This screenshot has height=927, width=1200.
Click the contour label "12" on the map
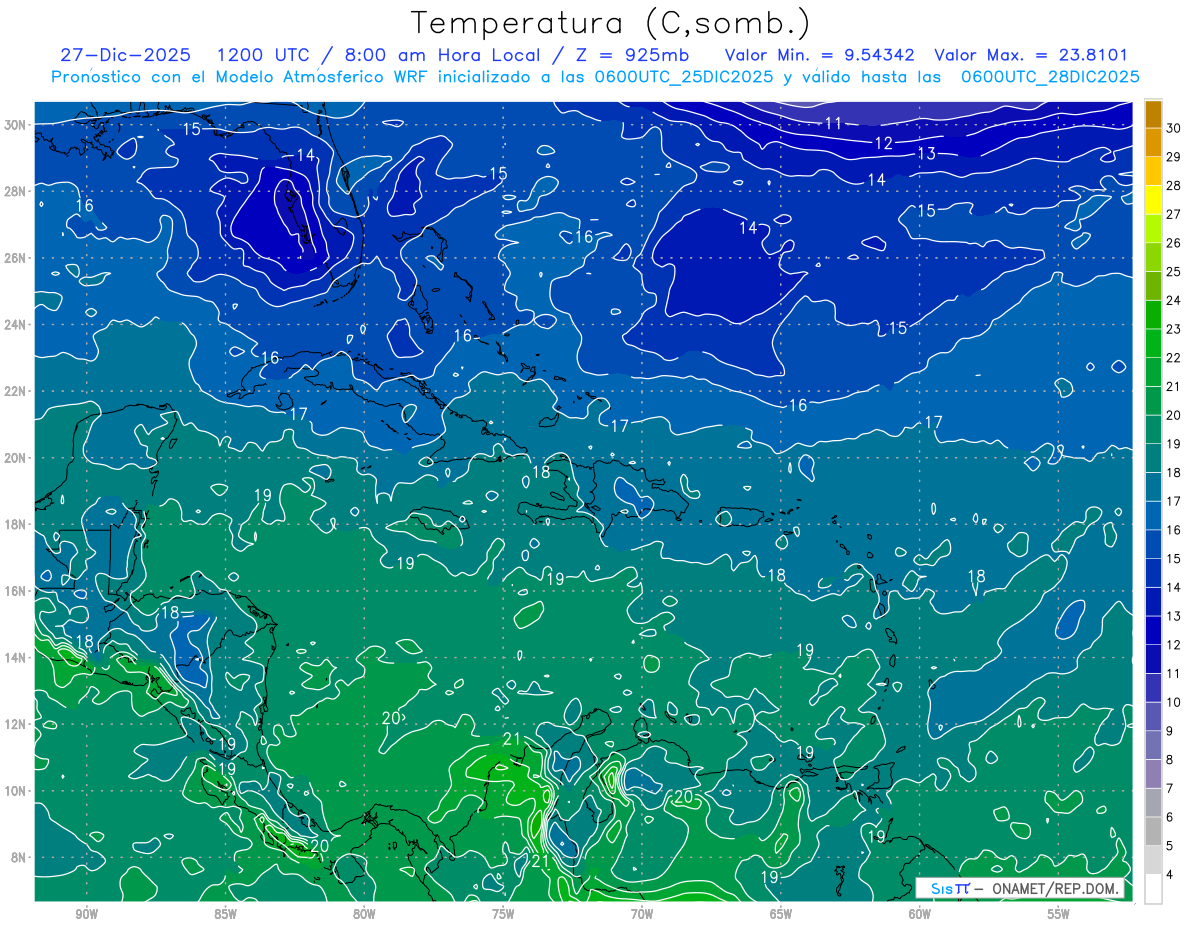(x=883, y=143)
